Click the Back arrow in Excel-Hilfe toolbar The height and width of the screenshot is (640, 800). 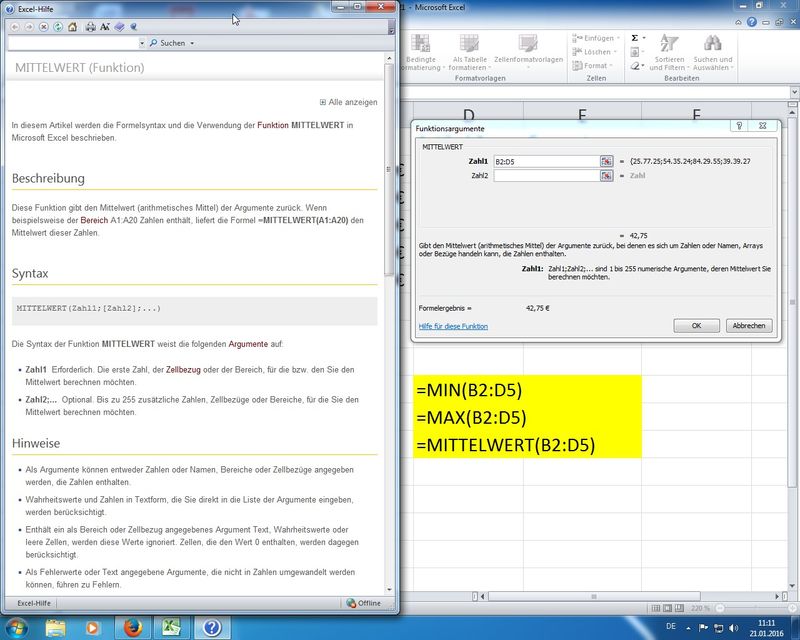point(15,27)
